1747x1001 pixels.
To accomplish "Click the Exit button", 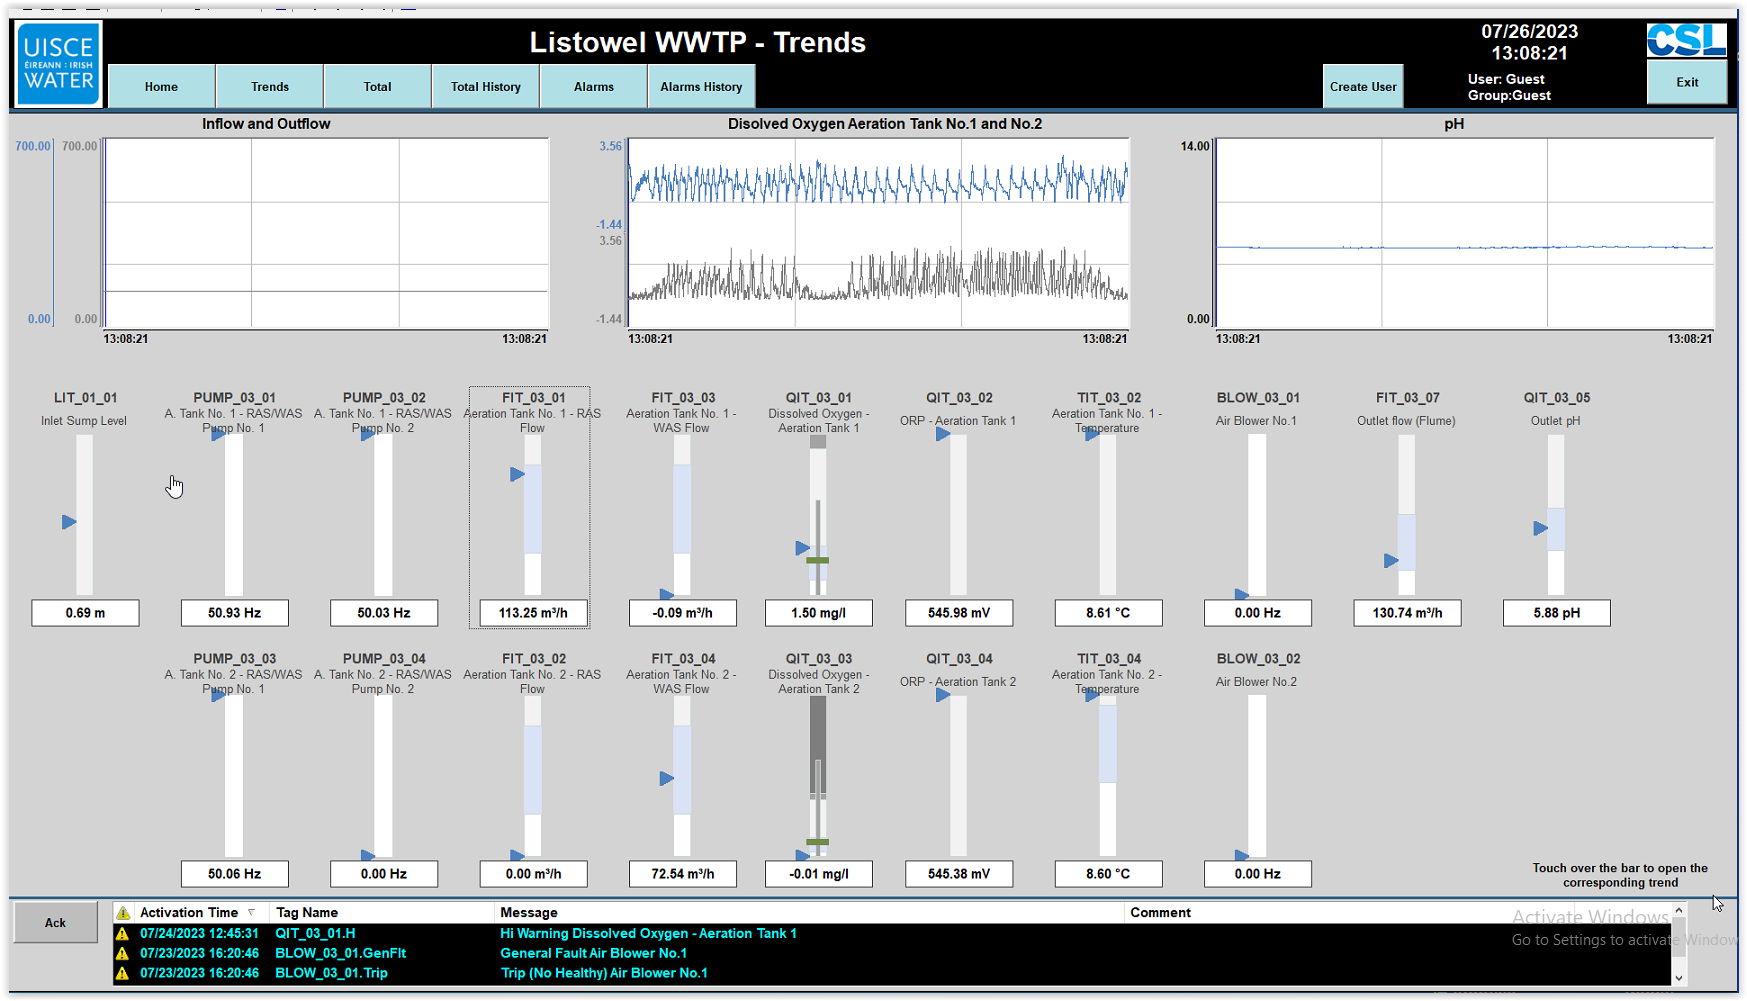I will 1686,83.
